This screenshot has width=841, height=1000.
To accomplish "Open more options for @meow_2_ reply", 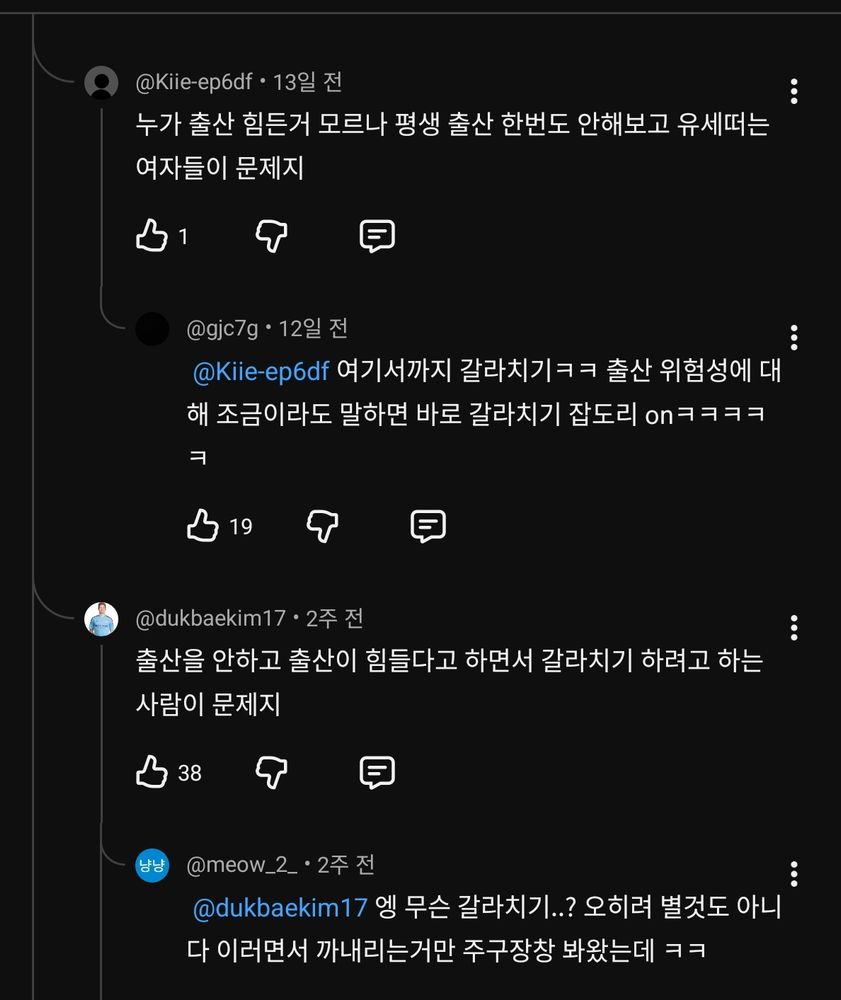I will (x=794, y=874).
